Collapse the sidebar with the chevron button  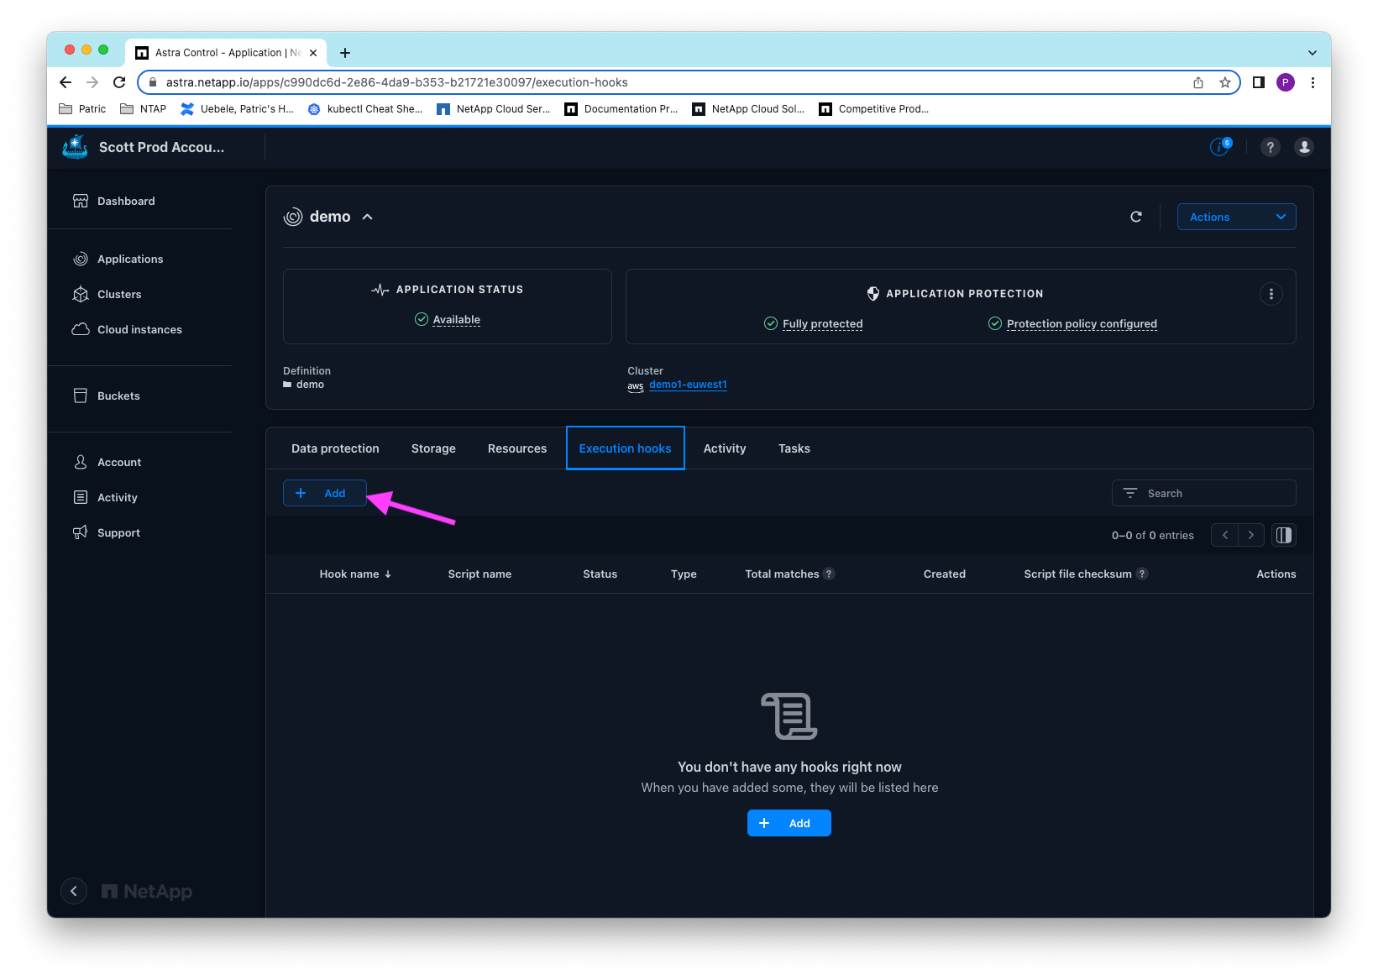[74, 891]
